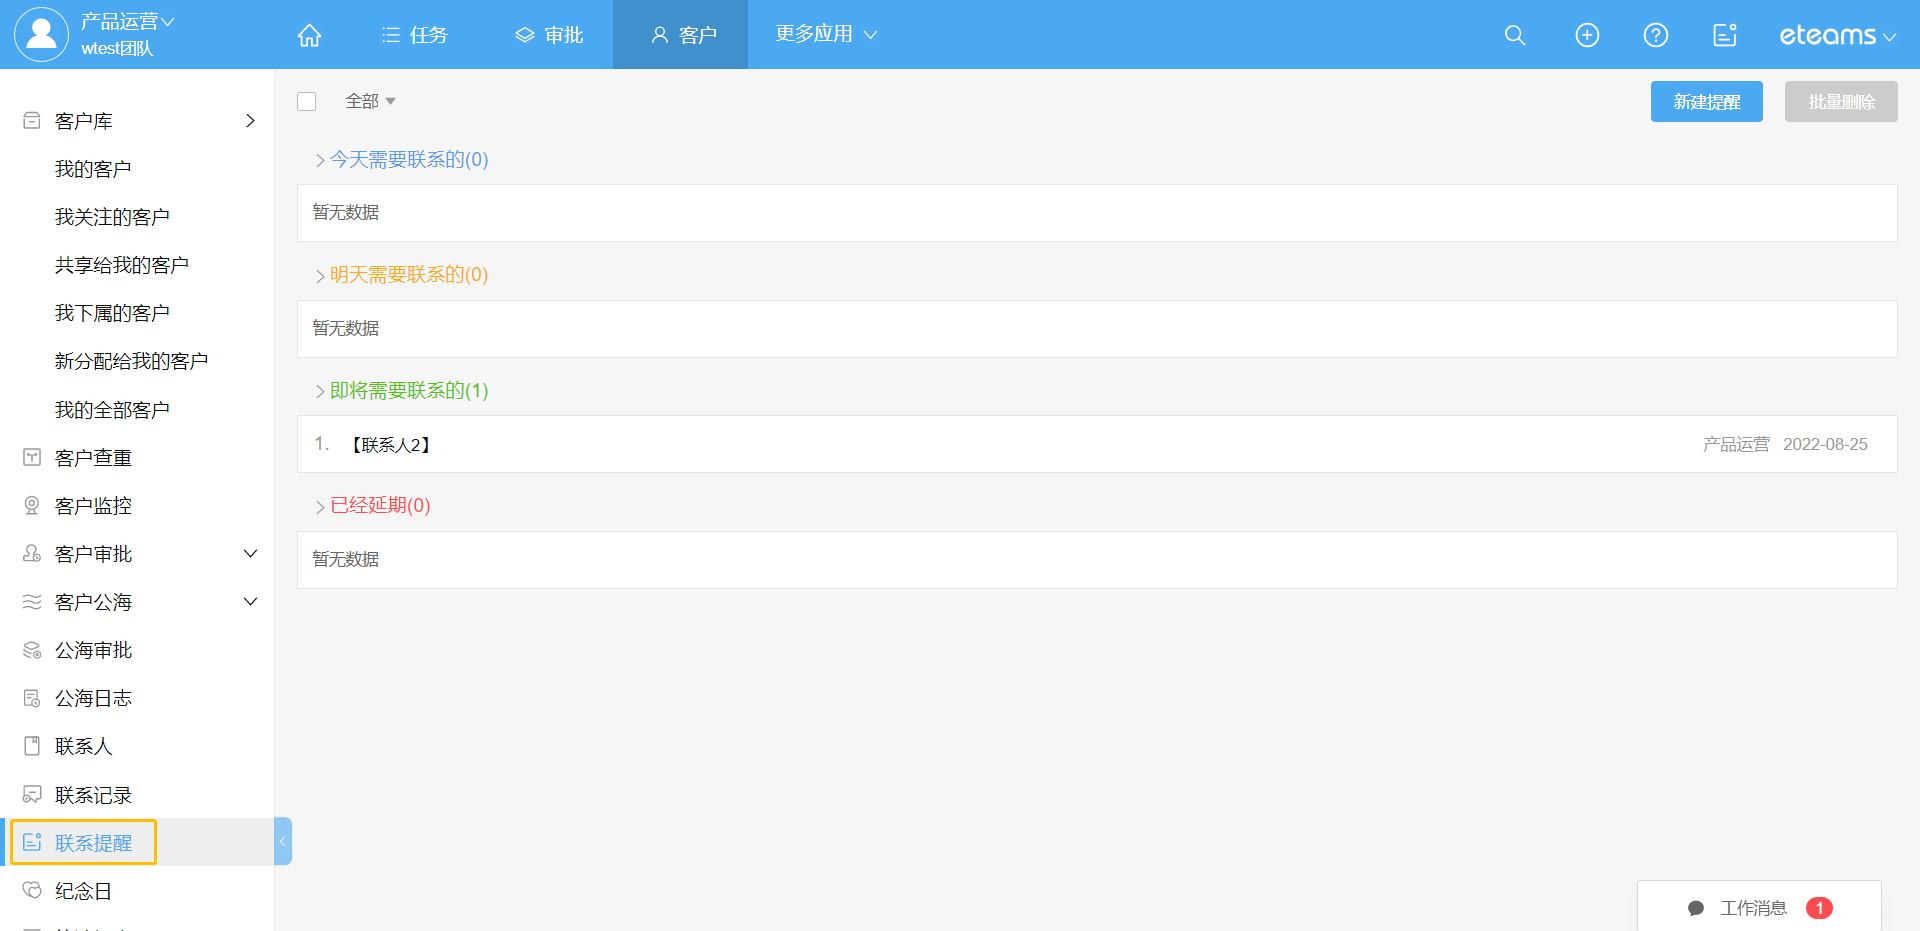Click the user avatar icon

click(x=41, y=34)
